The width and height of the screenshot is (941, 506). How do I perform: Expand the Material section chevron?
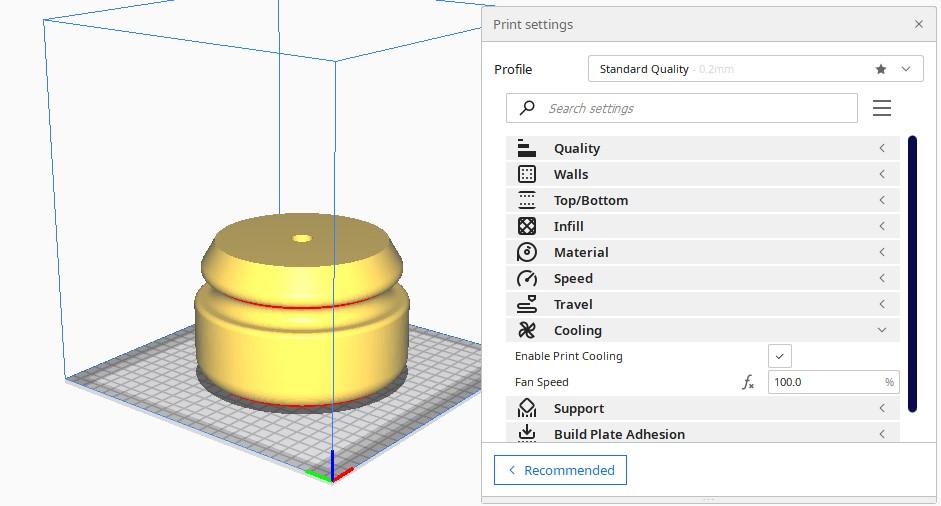[882, 252]
